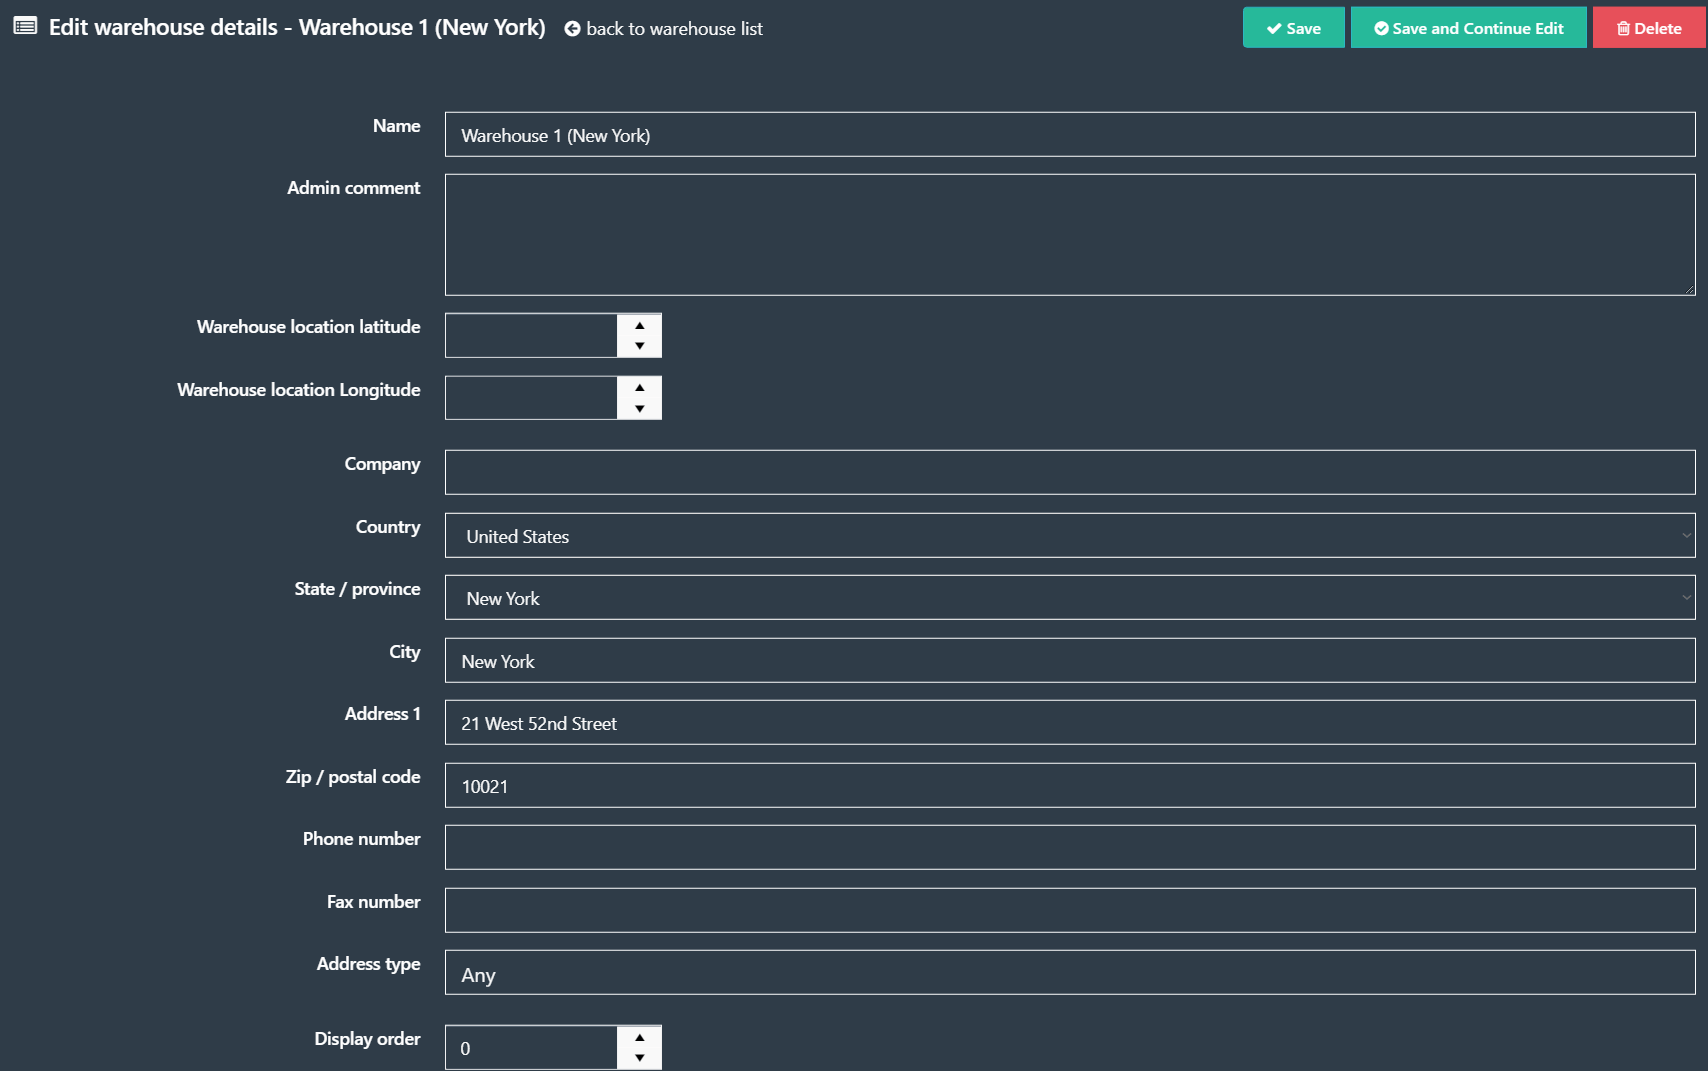This screenshot has height=1071, width=1708.
Task: Decrease the Display order value
Action: pos(640,1058)
